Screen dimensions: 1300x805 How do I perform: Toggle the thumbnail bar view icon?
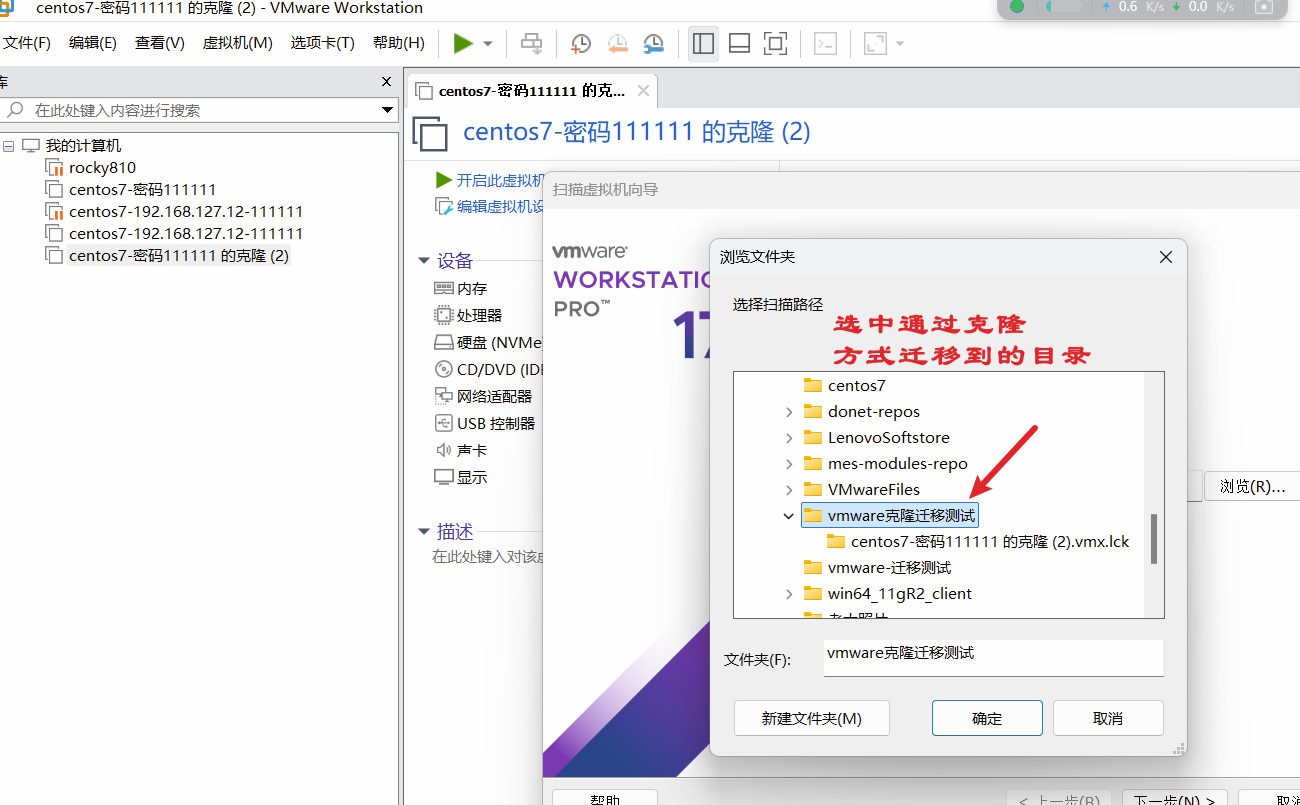click(x=739, y=43)
